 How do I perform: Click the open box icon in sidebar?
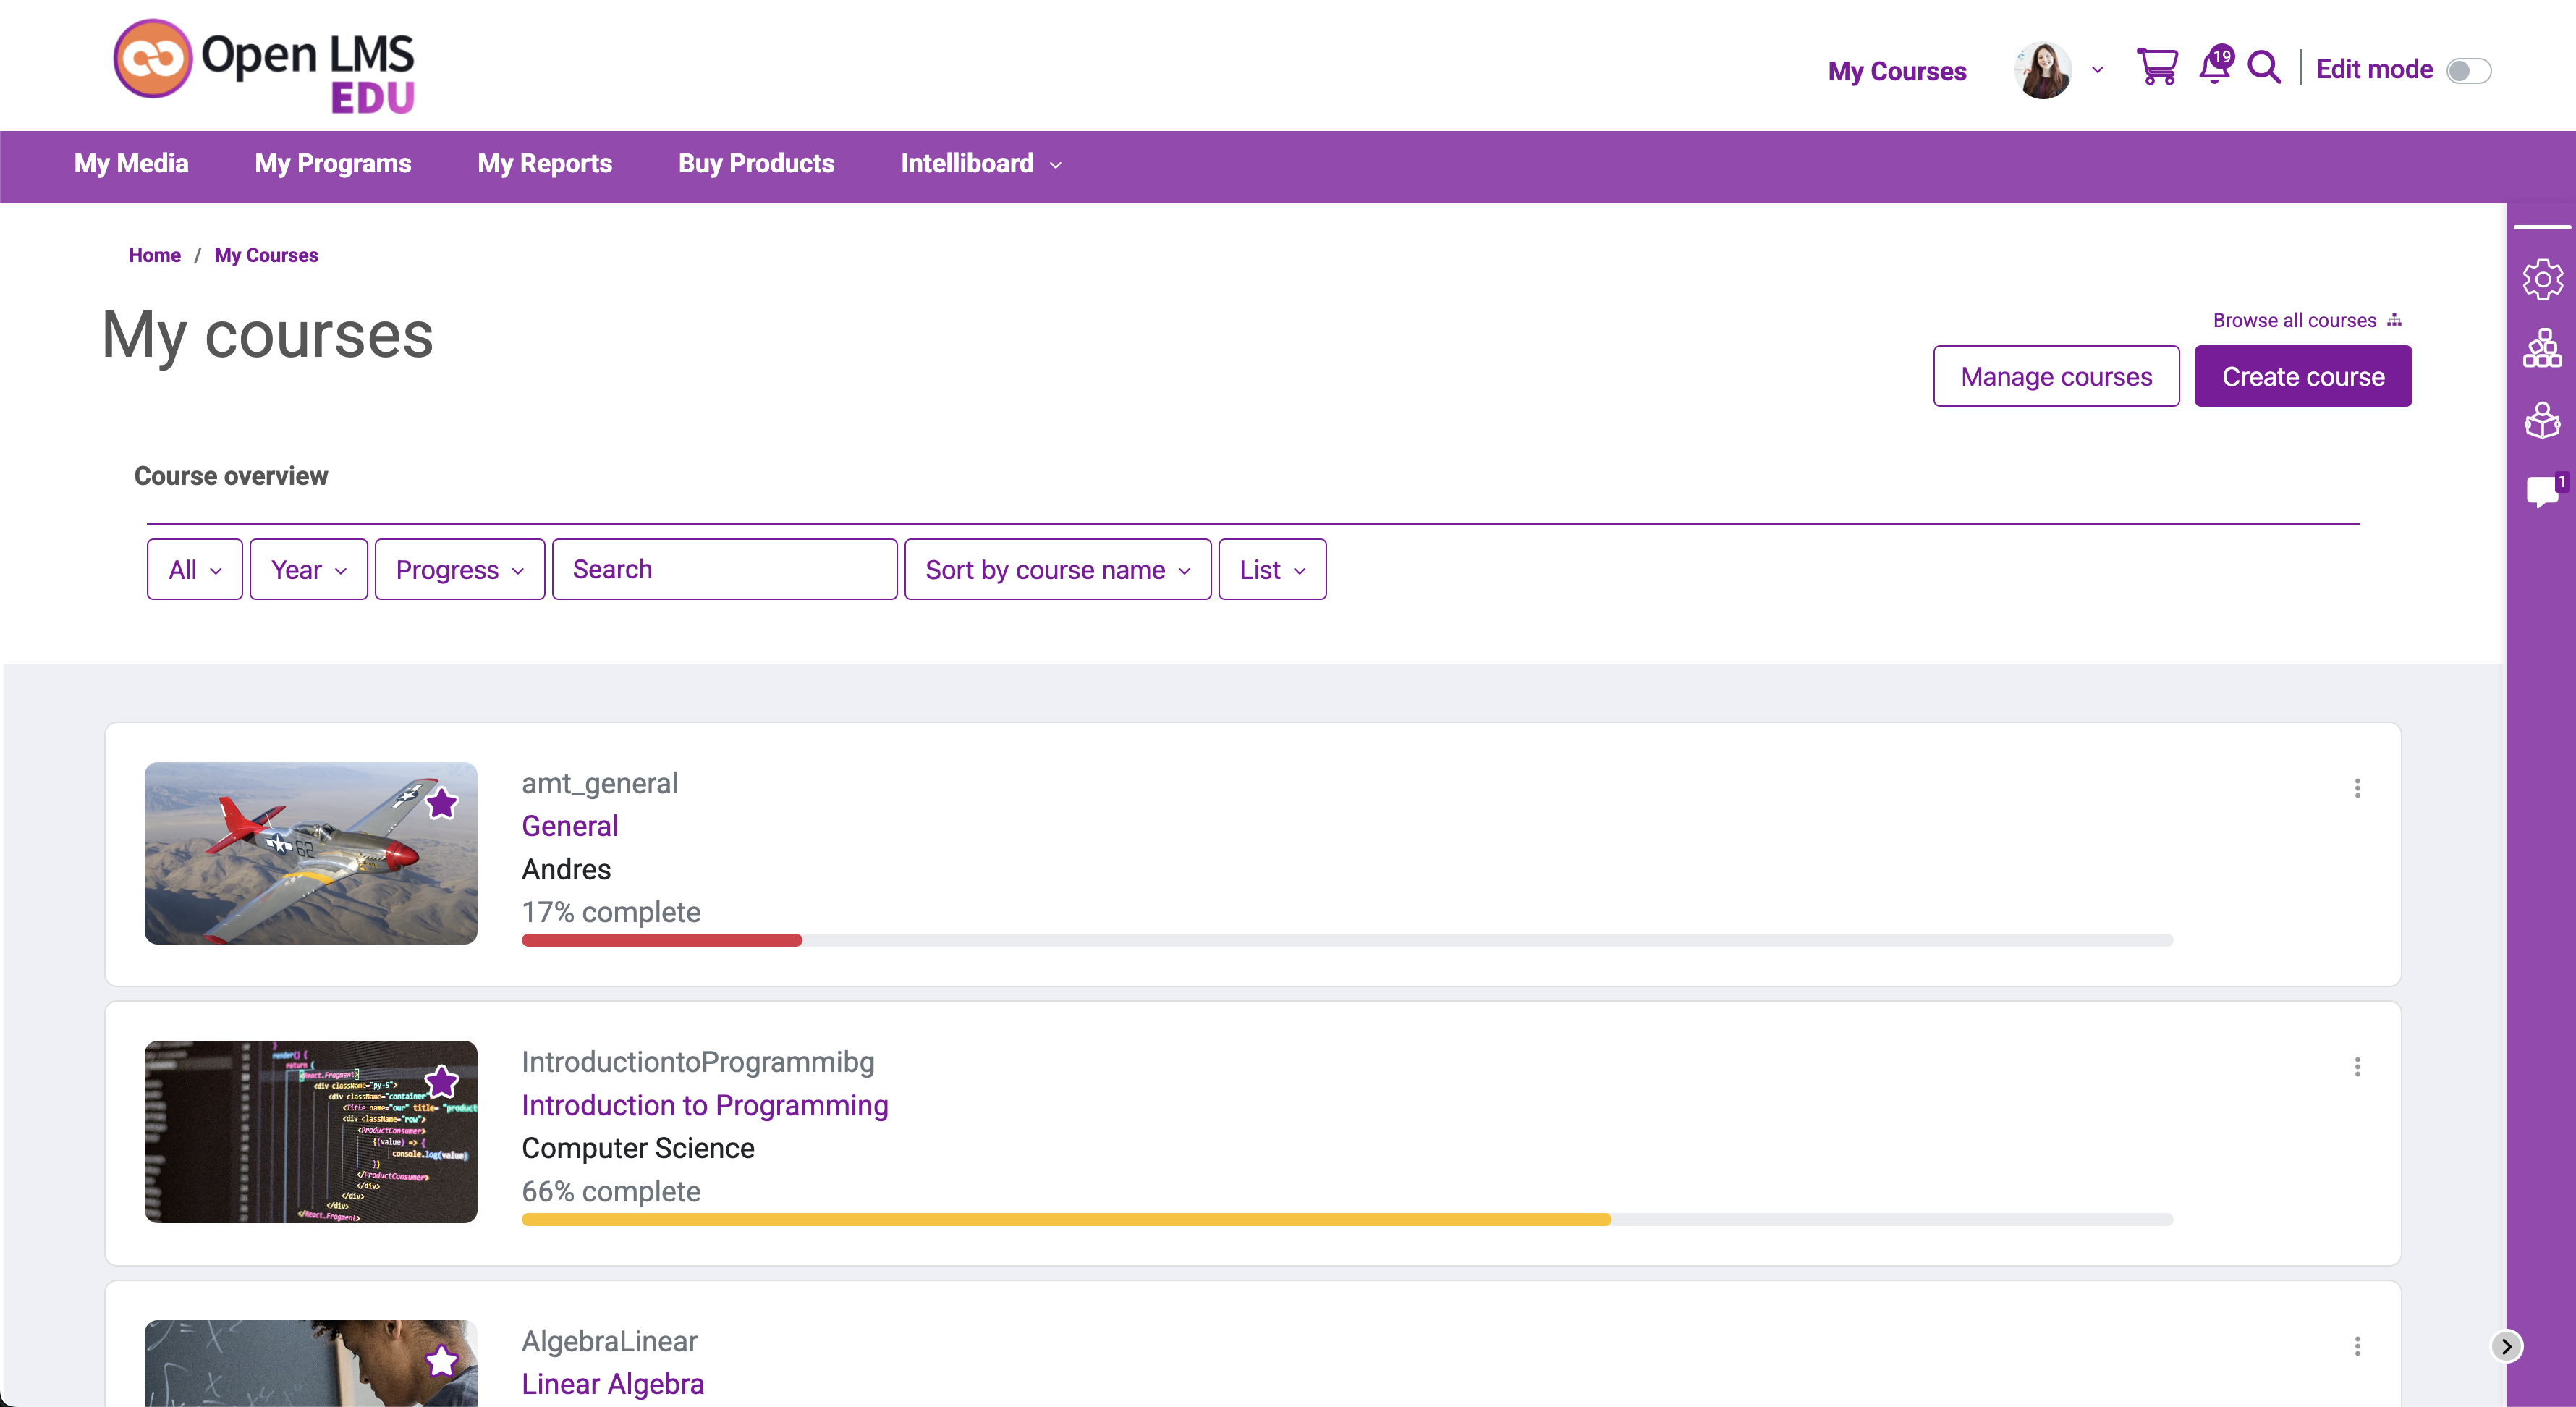pos(2542,420)
